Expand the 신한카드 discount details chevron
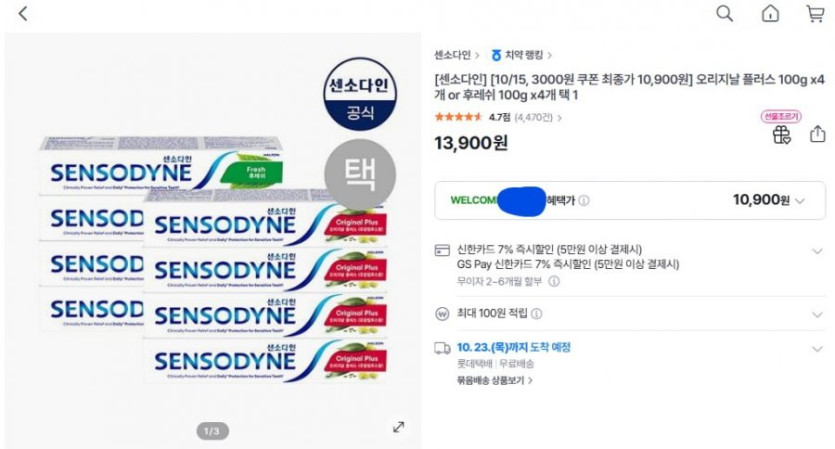835x449 pixels. pyautogui.click(x=817, y=250)
